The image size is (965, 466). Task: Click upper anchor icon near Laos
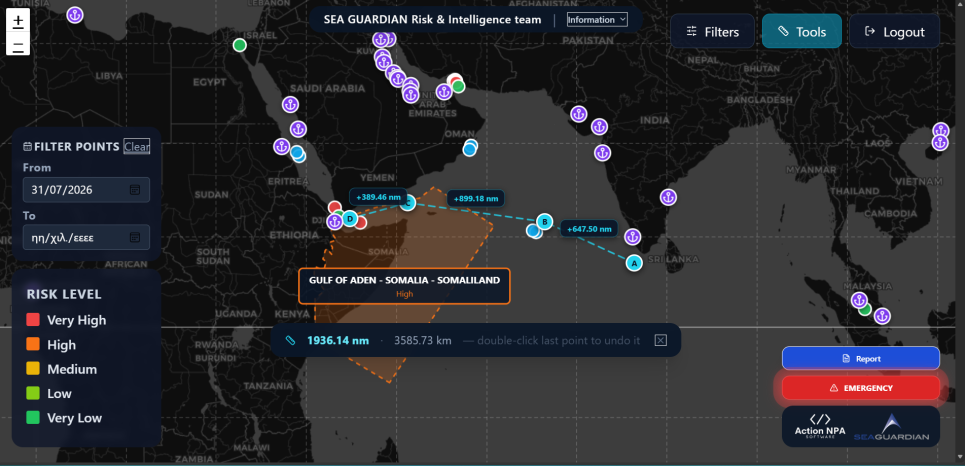pyautogui.click(x=940, y=131)
